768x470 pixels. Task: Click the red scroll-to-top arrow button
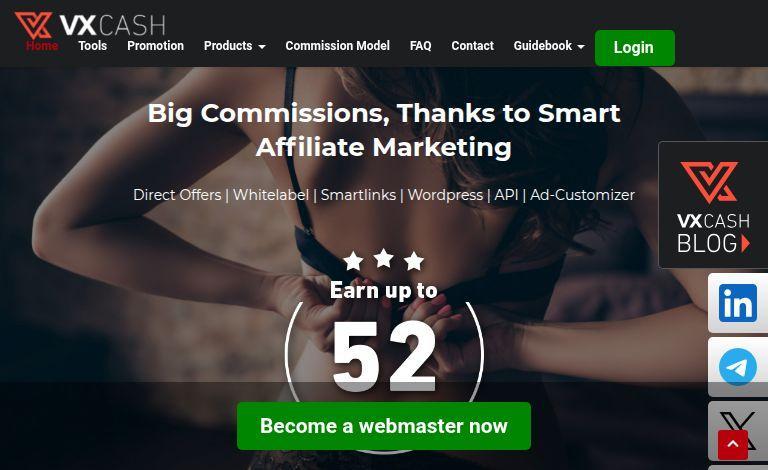coord(733,445)
